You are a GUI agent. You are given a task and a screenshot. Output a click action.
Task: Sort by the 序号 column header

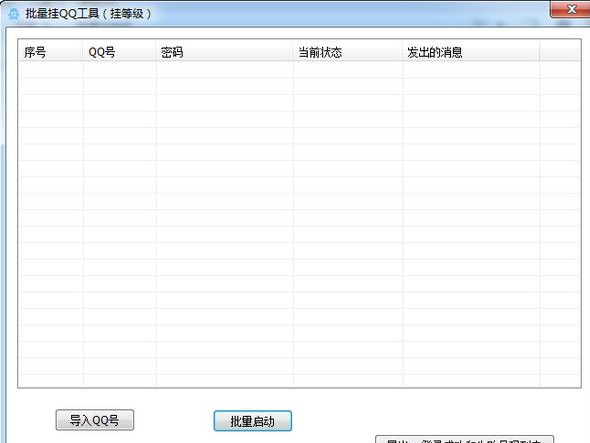(50, 52)
